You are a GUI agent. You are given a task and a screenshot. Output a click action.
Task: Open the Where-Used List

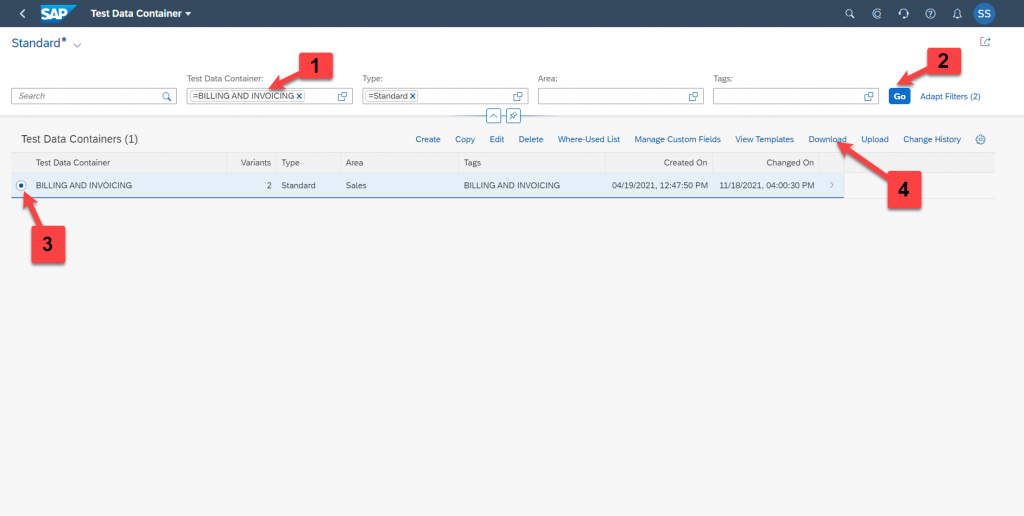588,139
